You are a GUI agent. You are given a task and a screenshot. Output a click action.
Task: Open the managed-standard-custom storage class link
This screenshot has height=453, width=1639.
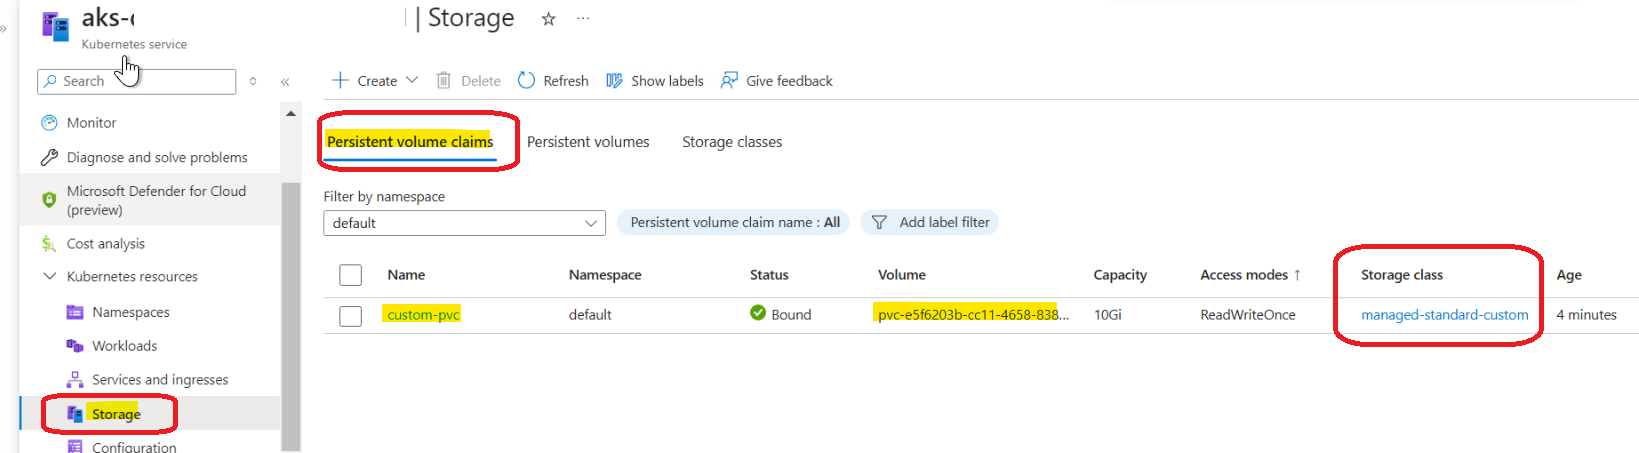point(1444,314)
